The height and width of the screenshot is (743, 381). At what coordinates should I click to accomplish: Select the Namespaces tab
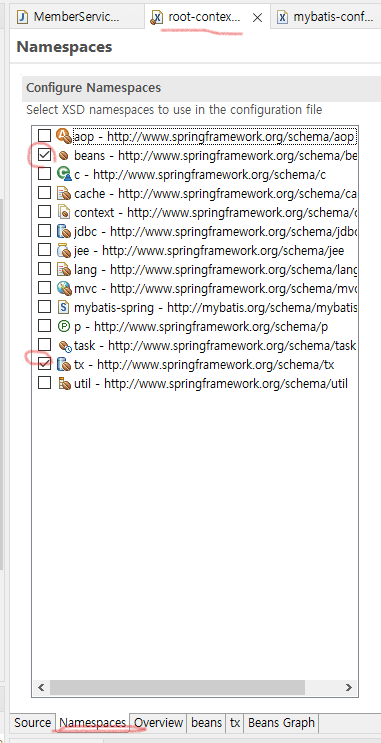[x=93, y=723]
